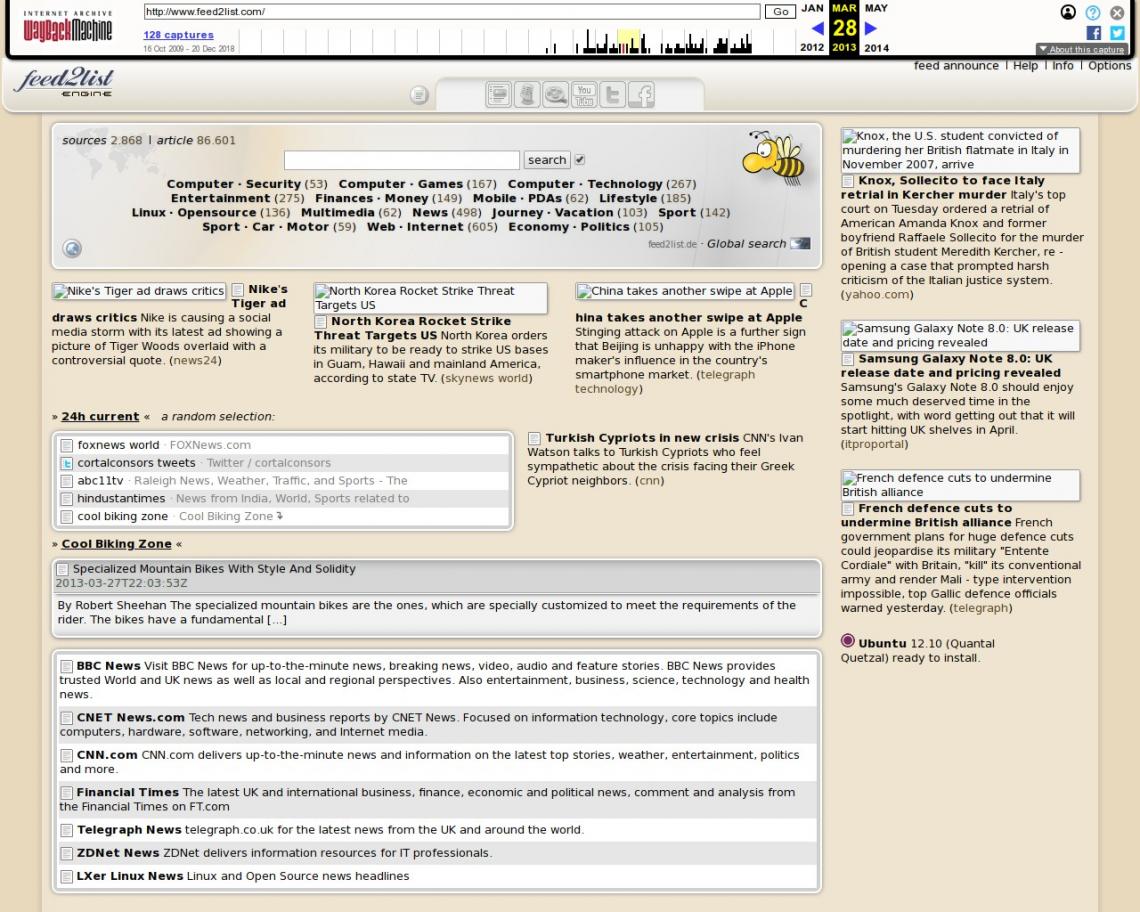Open the podcast microphone toolbar icon
The height and width of the screenshot is (912, 1140).
pos(527,95)
